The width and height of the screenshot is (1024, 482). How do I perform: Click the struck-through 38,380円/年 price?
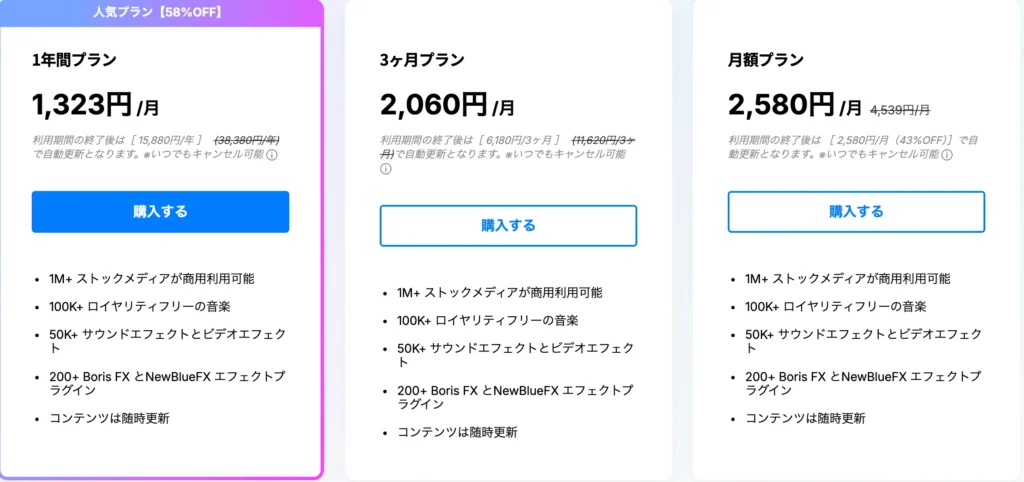point(246,140)
